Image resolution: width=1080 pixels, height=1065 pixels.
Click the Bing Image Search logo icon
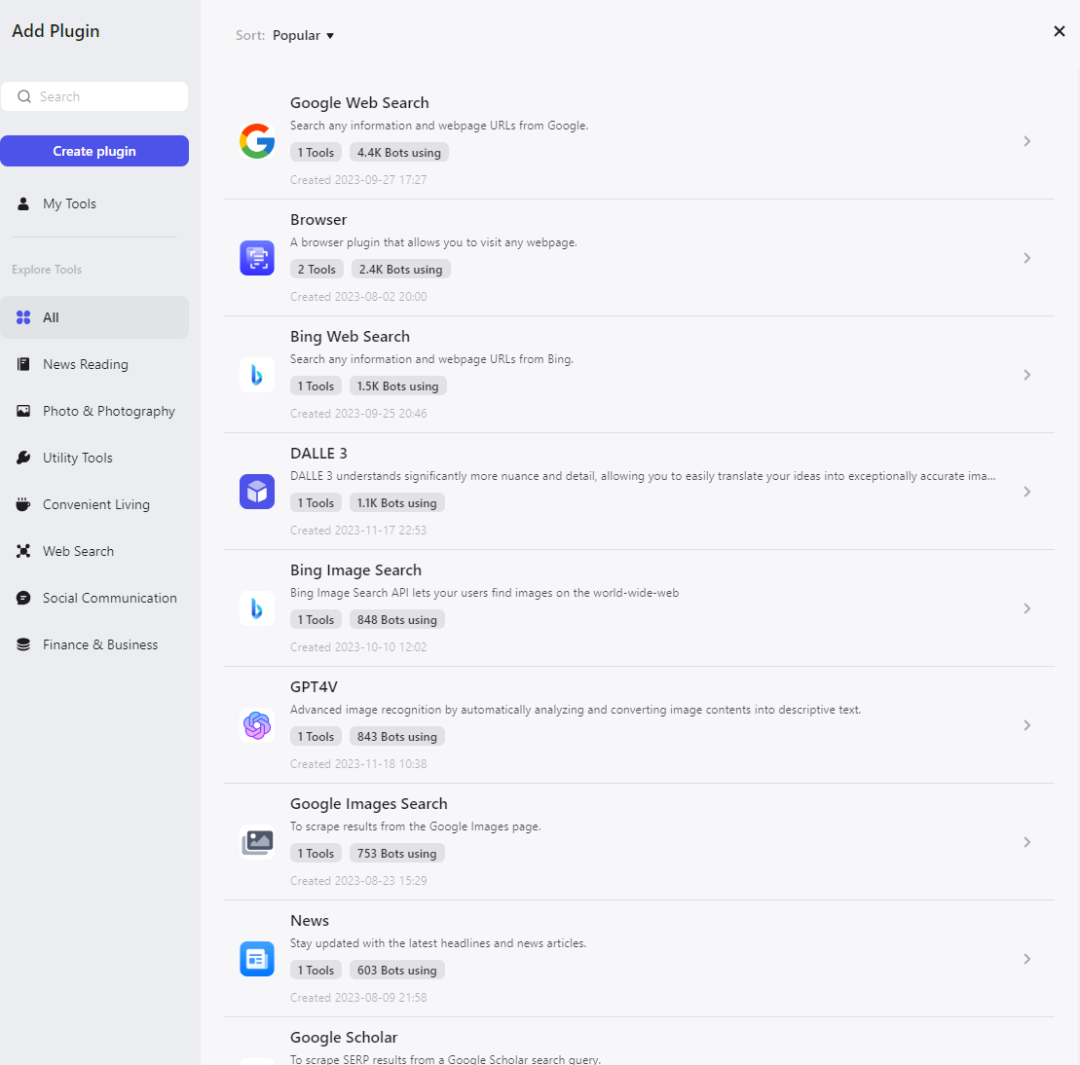pyautogui.click(x=257, y=608)
